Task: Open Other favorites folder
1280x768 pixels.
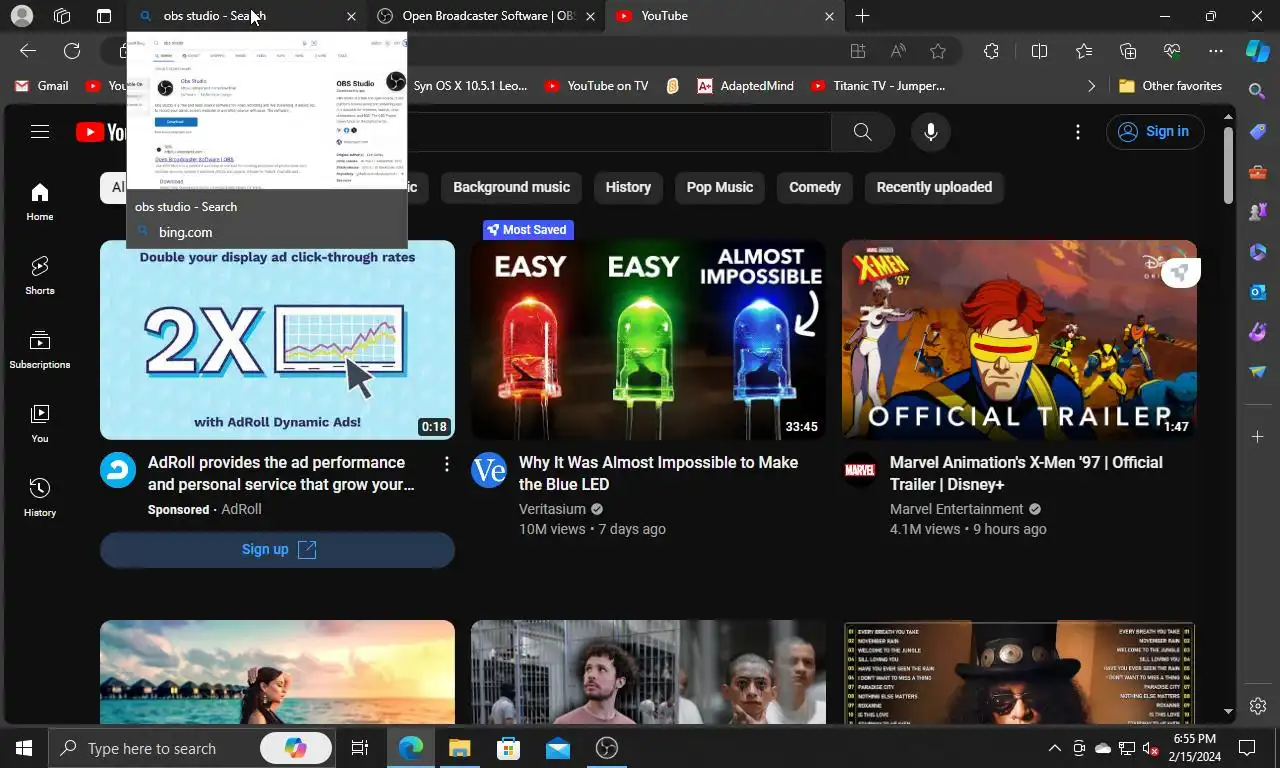Action: click(1171, 86)
